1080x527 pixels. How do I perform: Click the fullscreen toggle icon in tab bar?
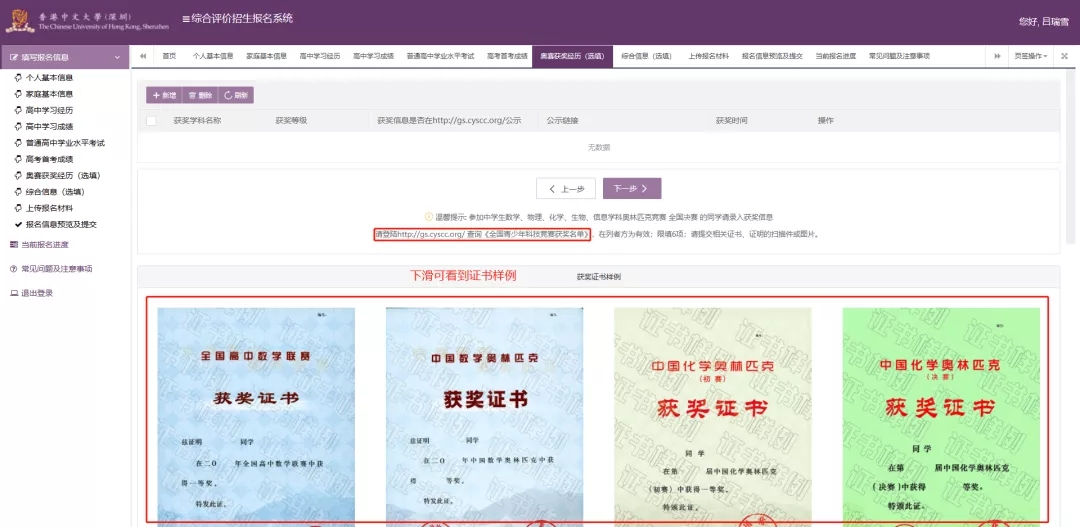tap(1063, 56)
